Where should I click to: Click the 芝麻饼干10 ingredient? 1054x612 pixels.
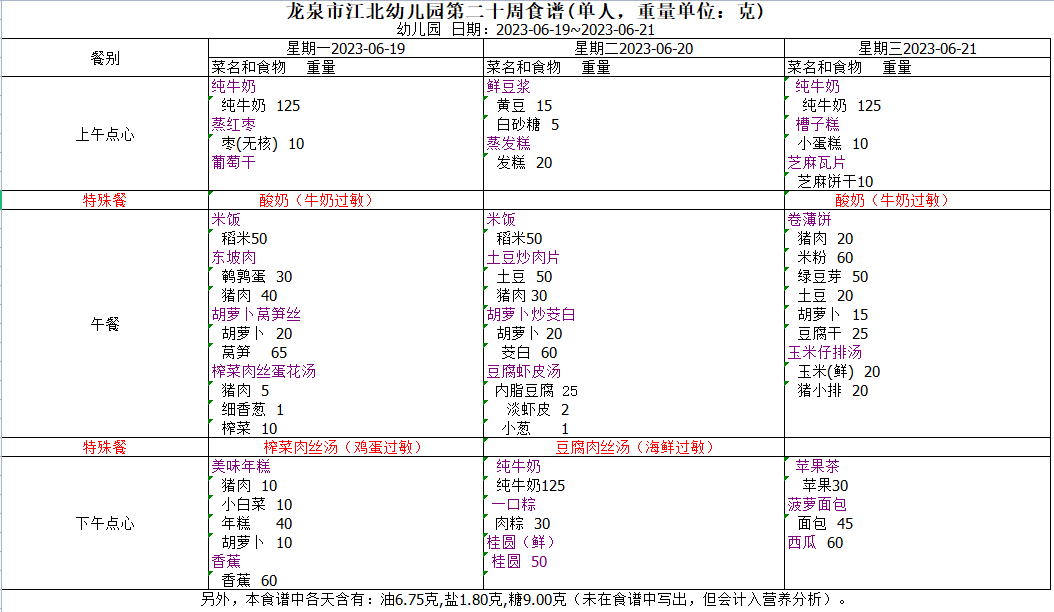pos(836,182)
